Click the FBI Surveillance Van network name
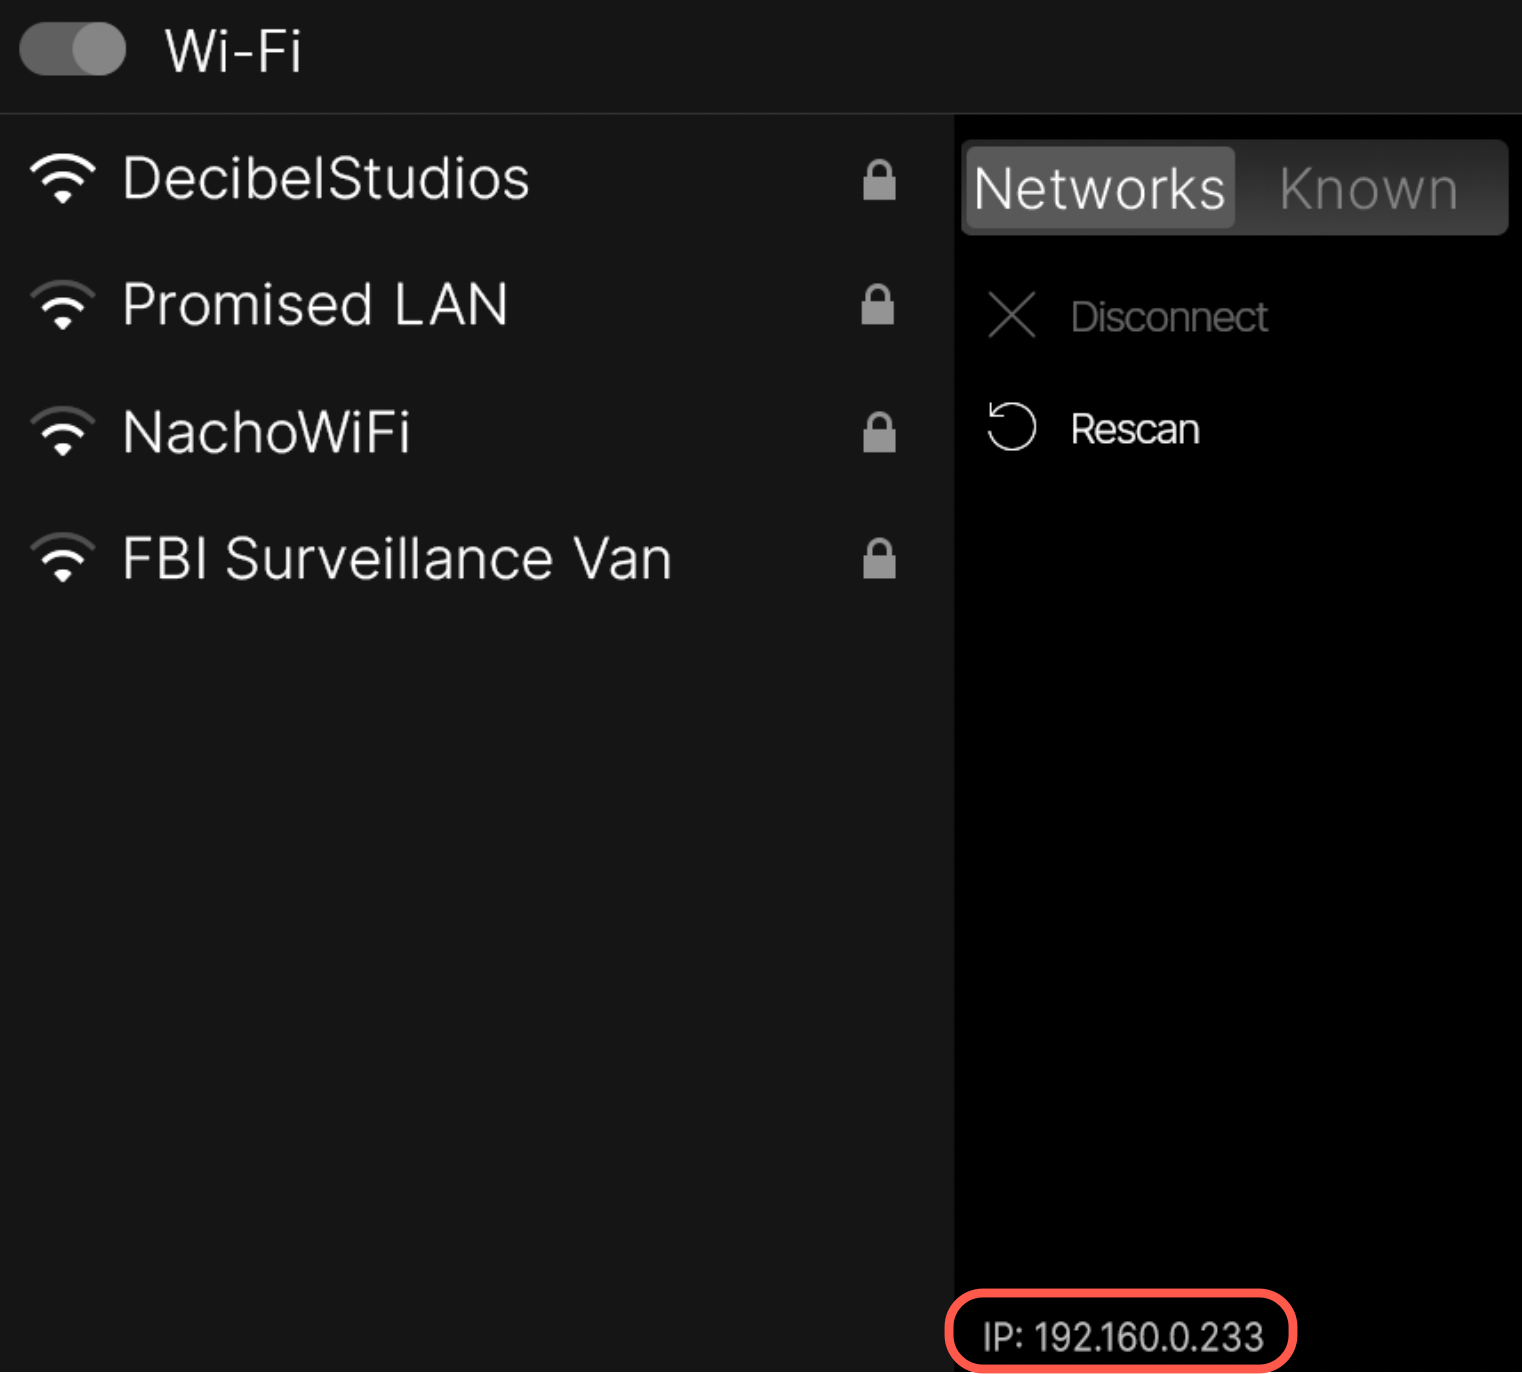 (396, 558)
